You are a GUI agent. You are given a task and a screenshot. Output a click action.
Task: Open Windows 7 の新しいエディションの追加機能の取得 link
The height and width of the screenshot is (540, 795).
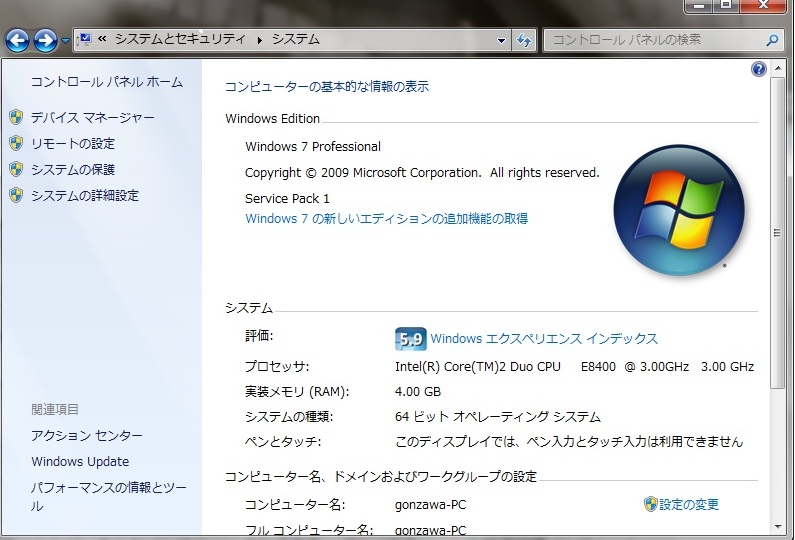point(386,219)
